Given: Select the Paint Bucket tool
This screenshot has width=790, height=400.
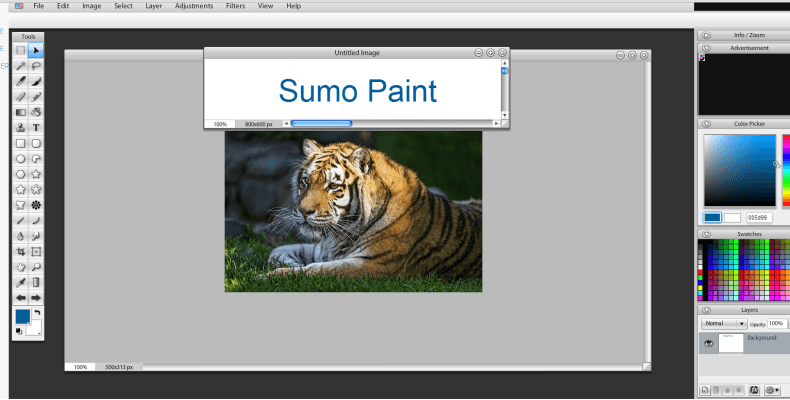Looking at the screenshot, I should click(x=36, y=112).
